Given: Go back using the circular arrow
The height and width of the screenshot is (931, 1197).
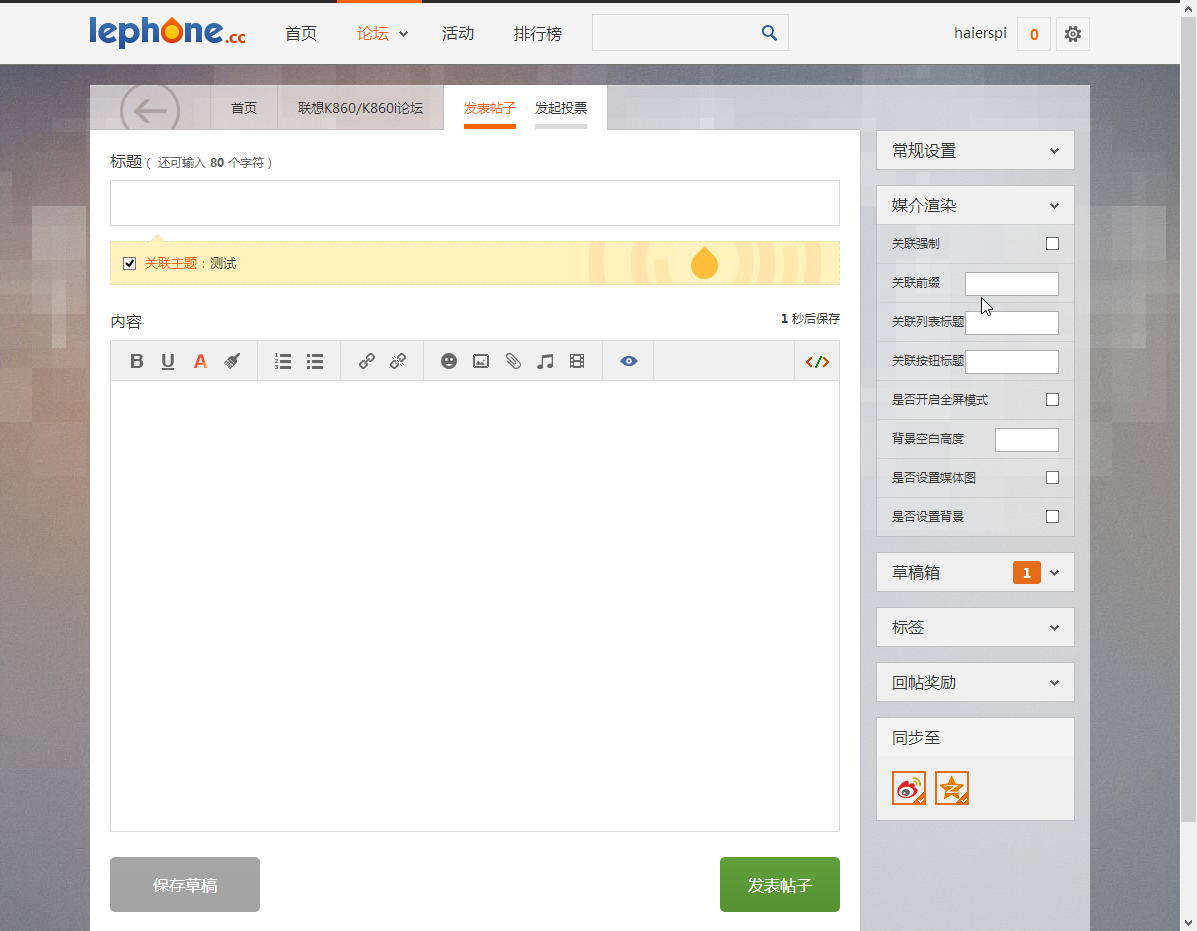Looking at the screenshot, I should point(150,111).
